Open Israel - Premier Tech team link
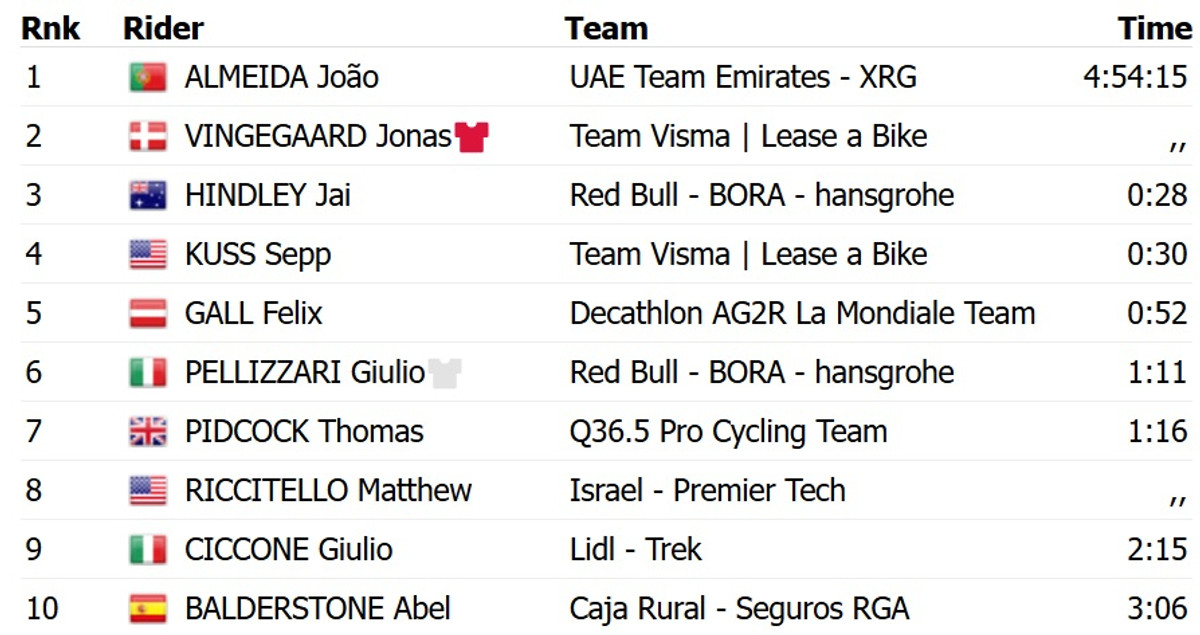This screenshot has width=1200, height=635. [707, 491]
